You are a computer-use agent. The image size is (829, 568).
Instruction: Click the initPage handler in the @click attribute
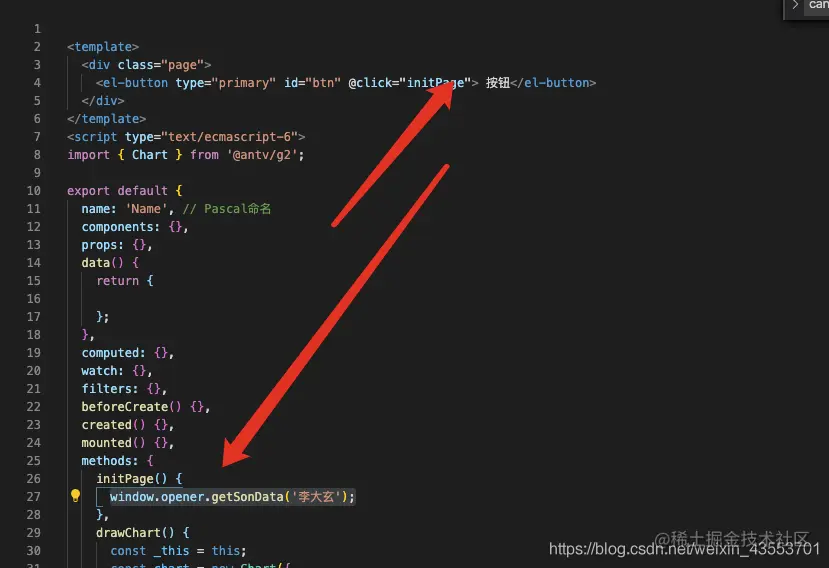(x=435, y=83)
